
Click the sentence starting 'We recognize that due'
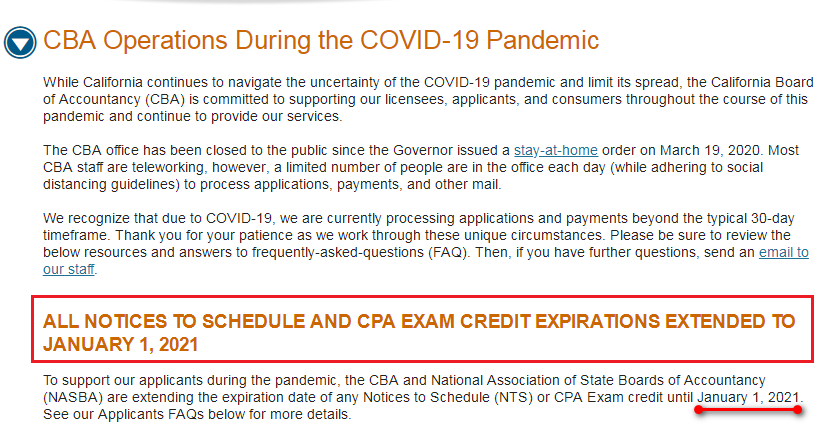[x=250, y=218]
